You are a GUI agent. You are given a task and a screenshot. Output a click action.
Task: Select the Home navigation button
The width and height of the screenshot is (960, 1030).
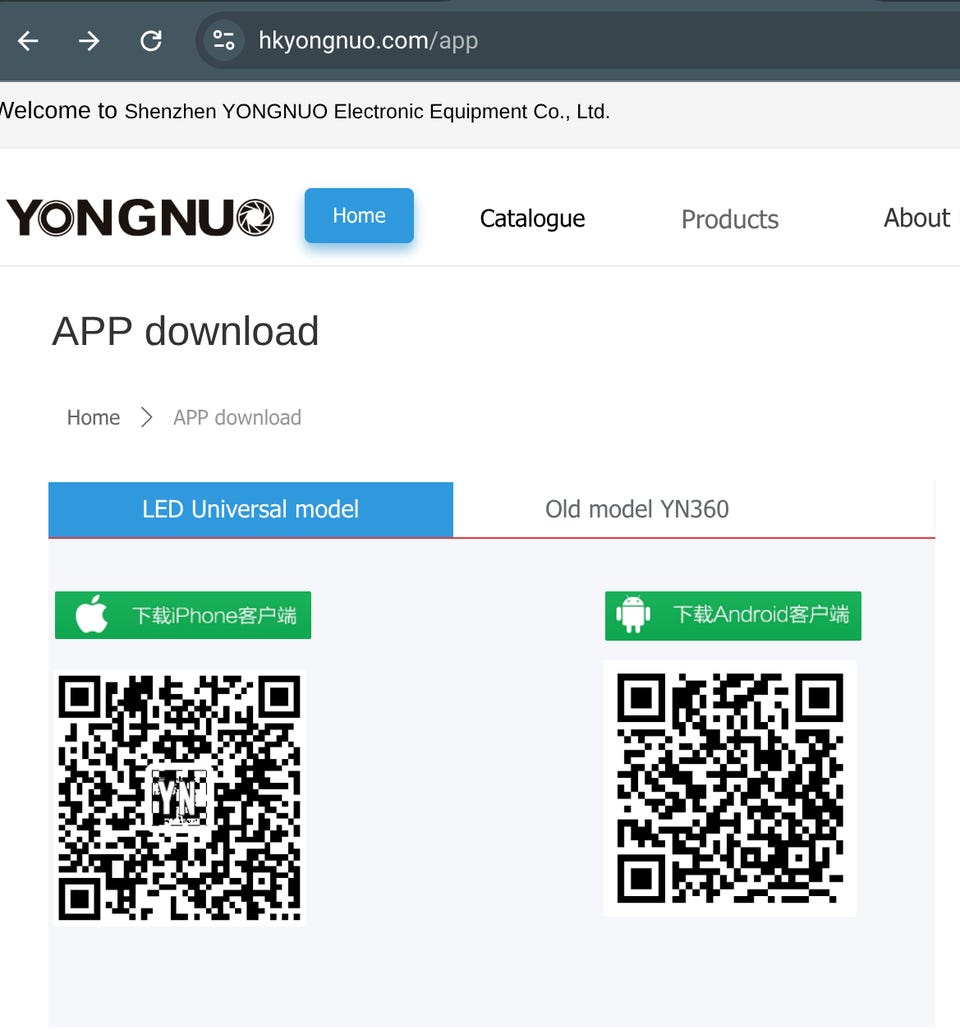pos(359,216)
